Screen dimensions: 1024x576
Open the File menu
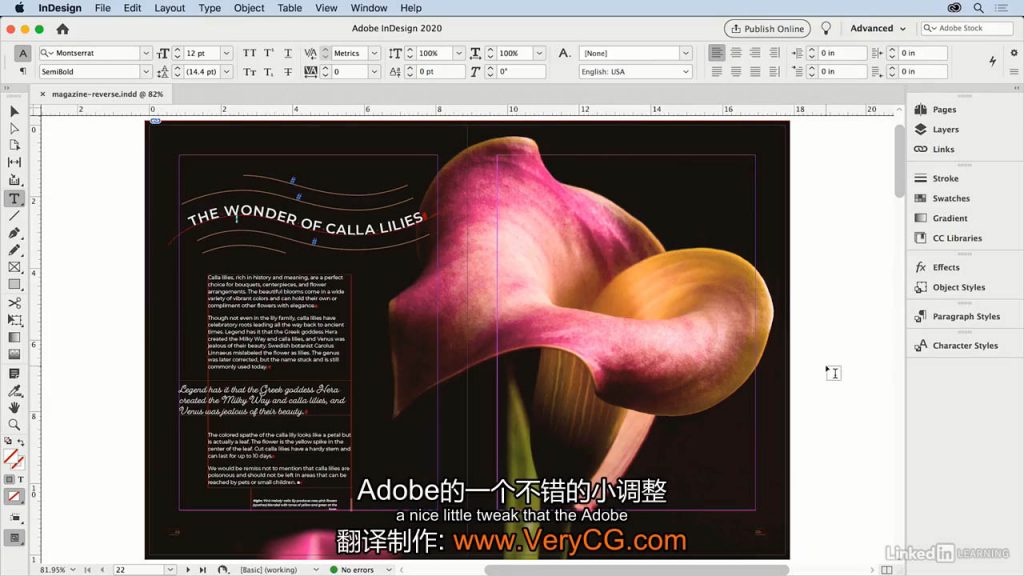[x=103, y=8]
